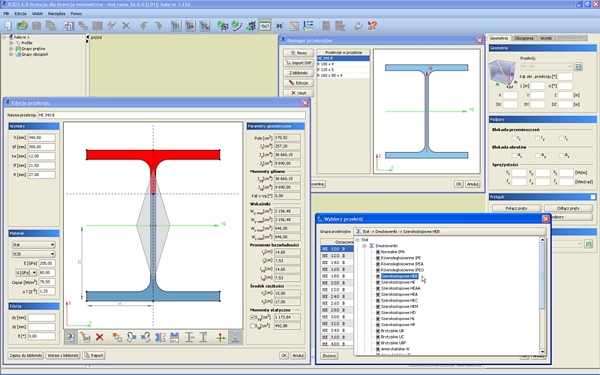Click scrollbar down arrow in section group tree

pos(542,352)
